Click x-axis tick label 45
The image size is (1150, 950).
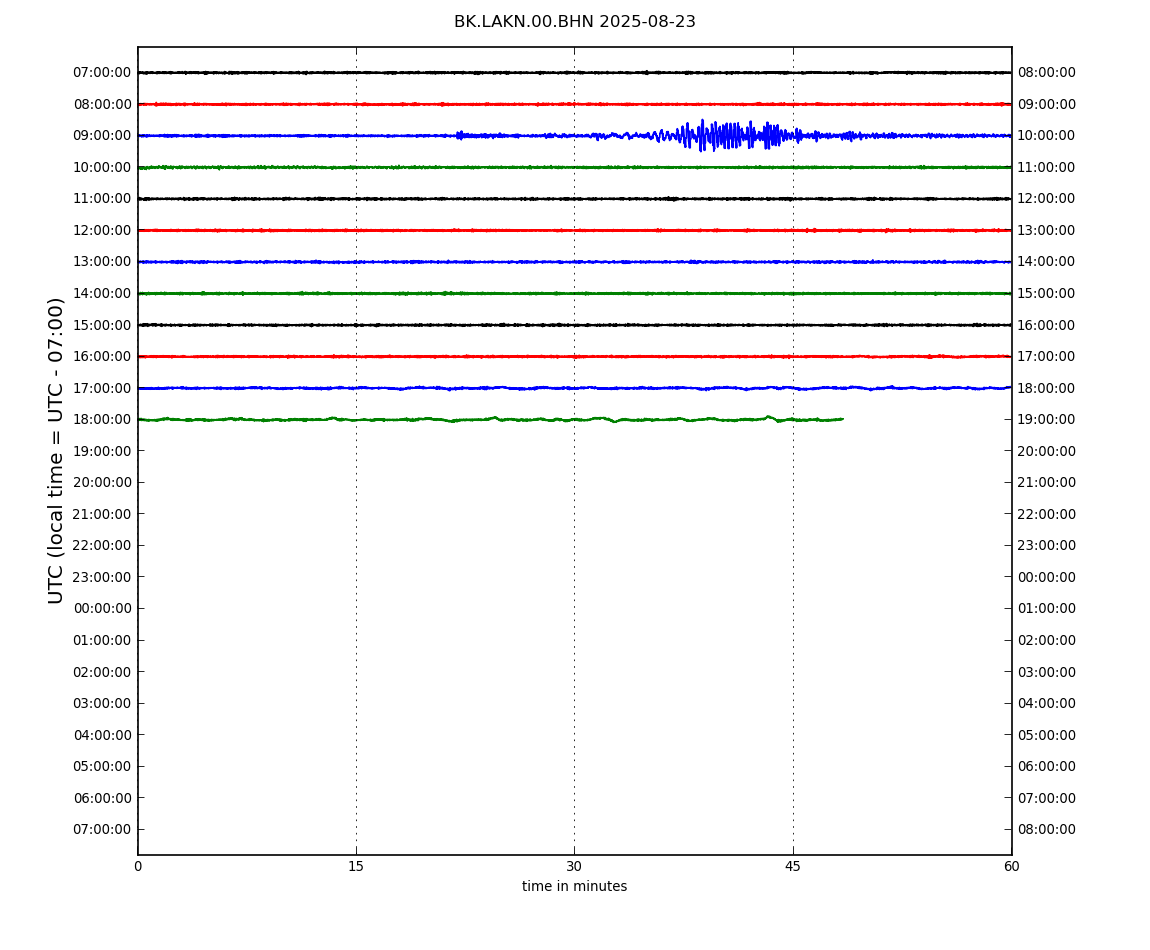click(793, 866)
